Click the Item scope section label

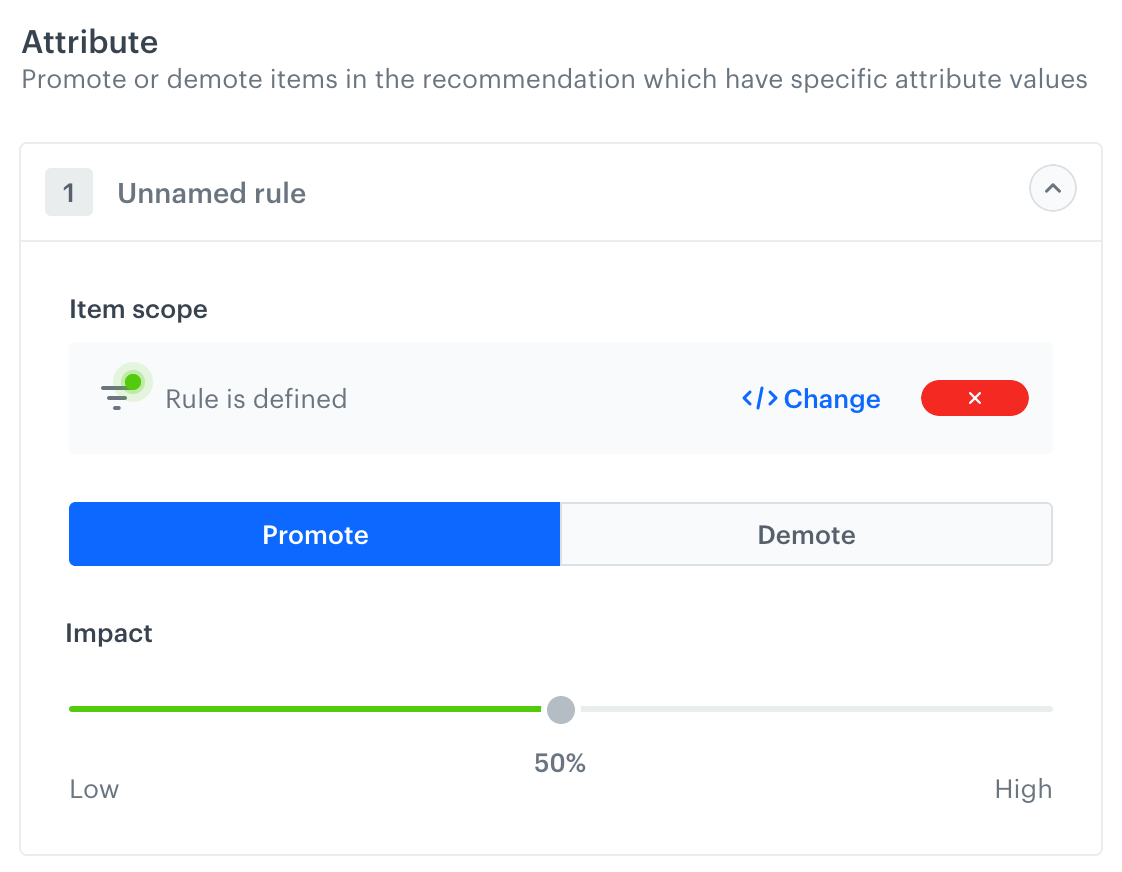tap(139, 309)
